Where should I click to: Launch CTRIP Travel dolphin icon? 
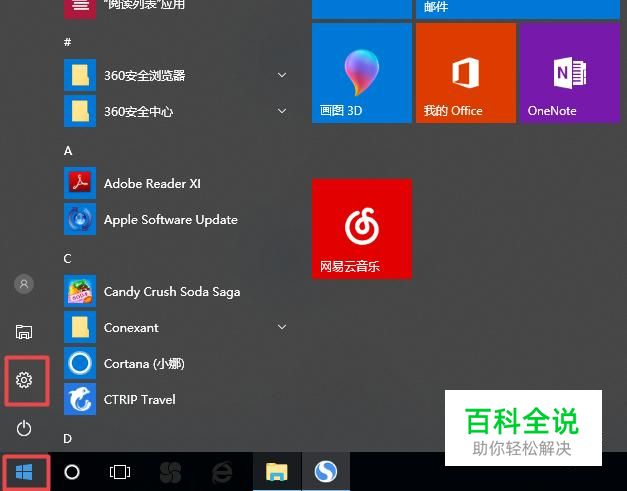[x=80, y=399]
